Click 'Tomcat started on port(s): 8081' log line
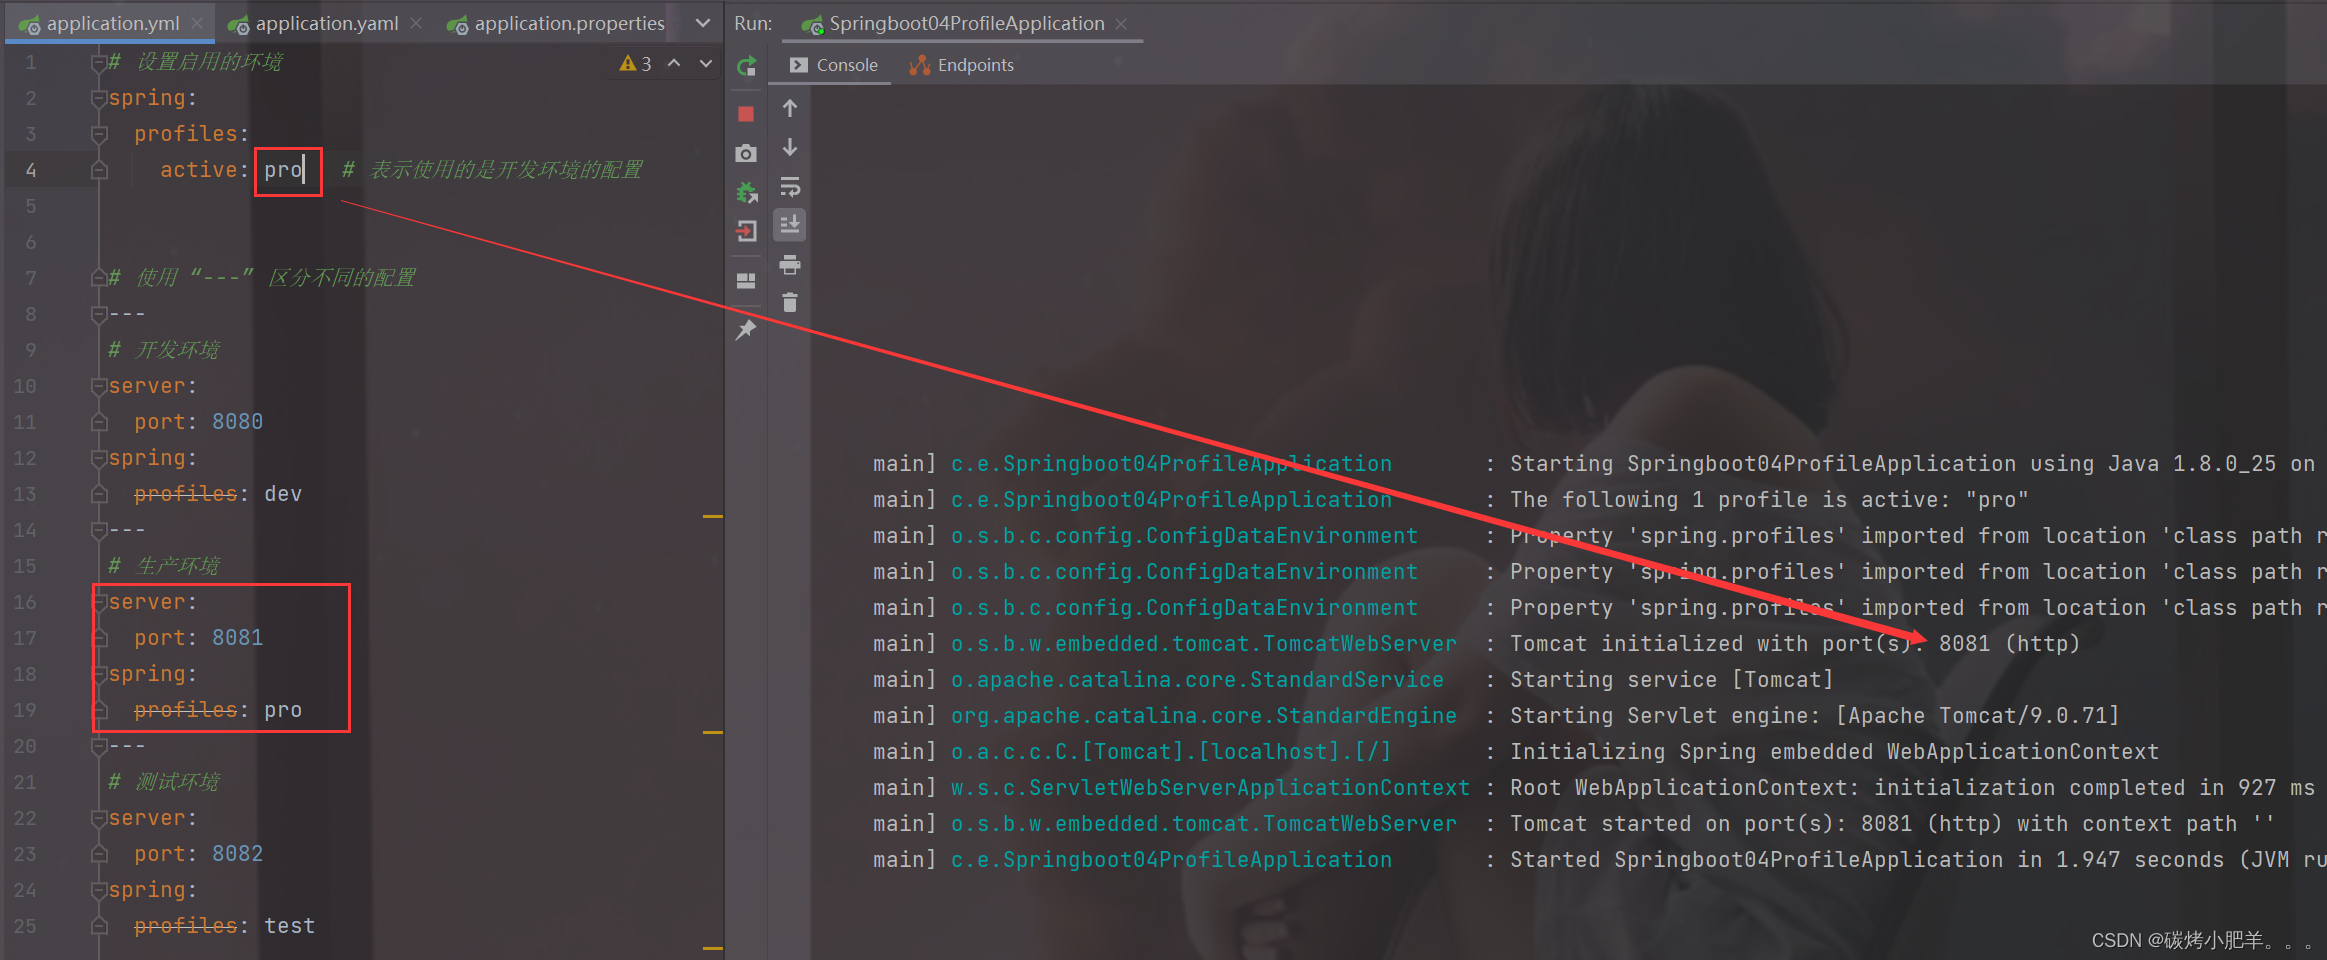The image size is (2327, 960). point(1891,824)
